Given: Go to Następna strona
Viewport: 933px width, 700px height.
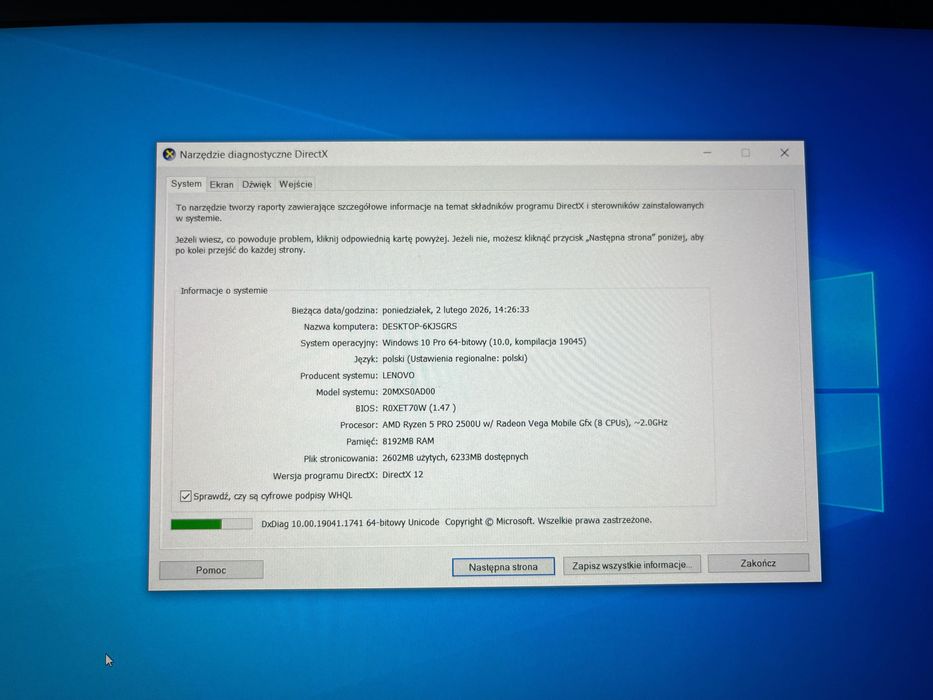Looking at the screenshot, I should pos(503,567).
